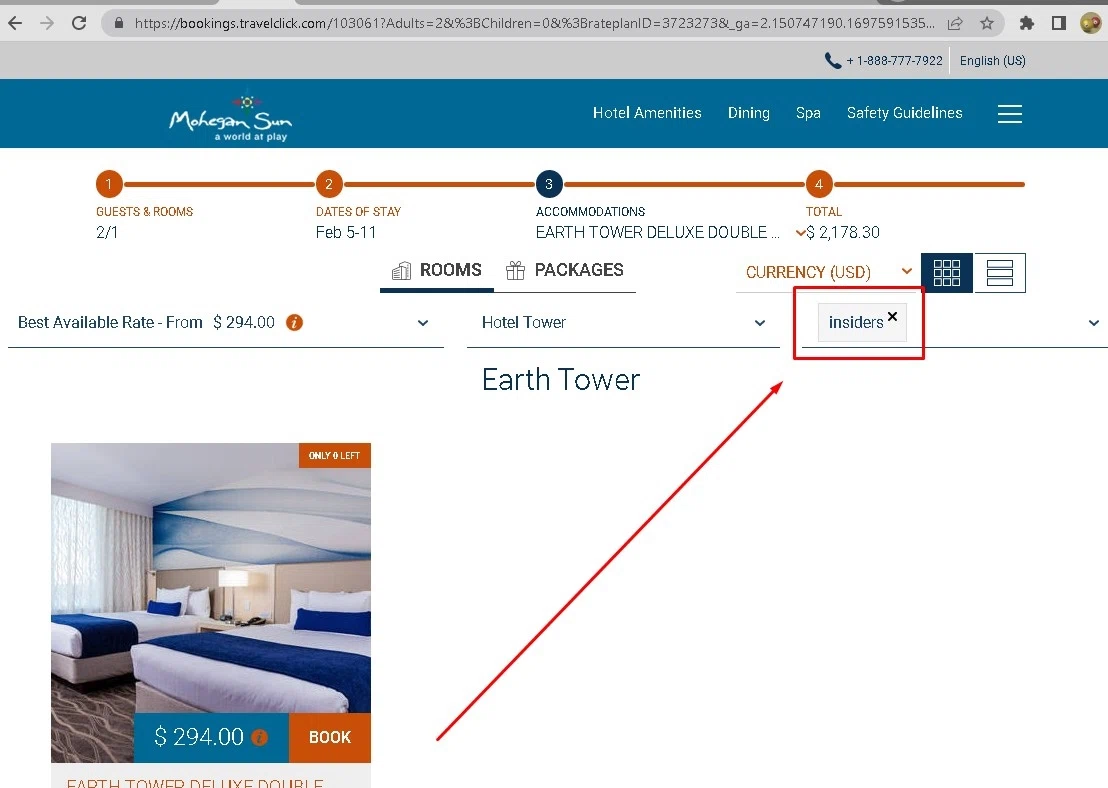Screen dimensions: 1108x788
Task: Open Dining menu item
Action: 748,113
